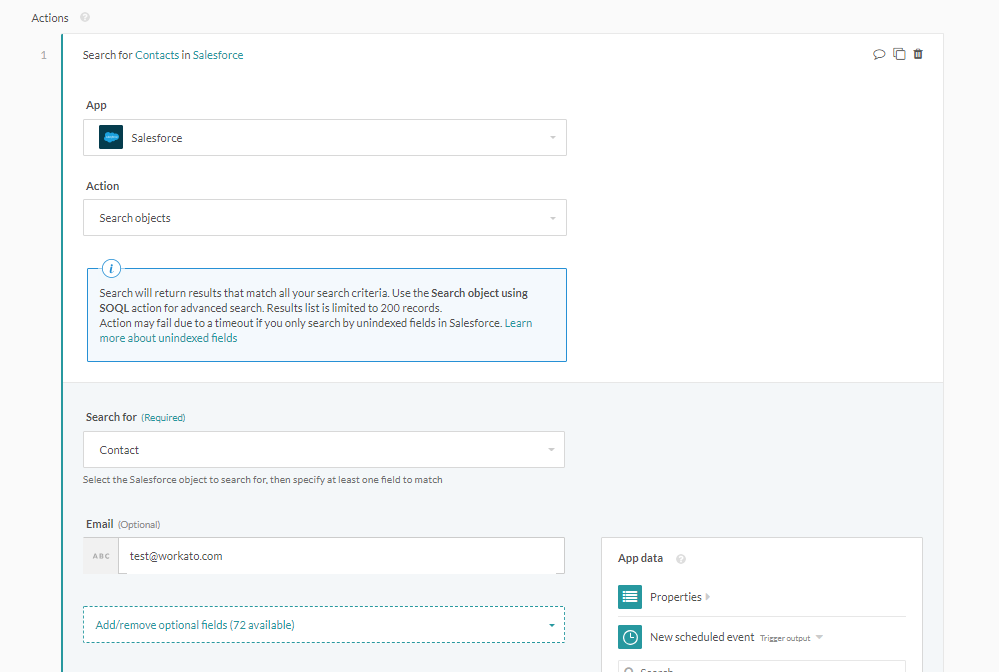The height and width of the screenshot is (672, 999).
Task: Click the help icon beside Actions
Action: (x=85, y=17)
